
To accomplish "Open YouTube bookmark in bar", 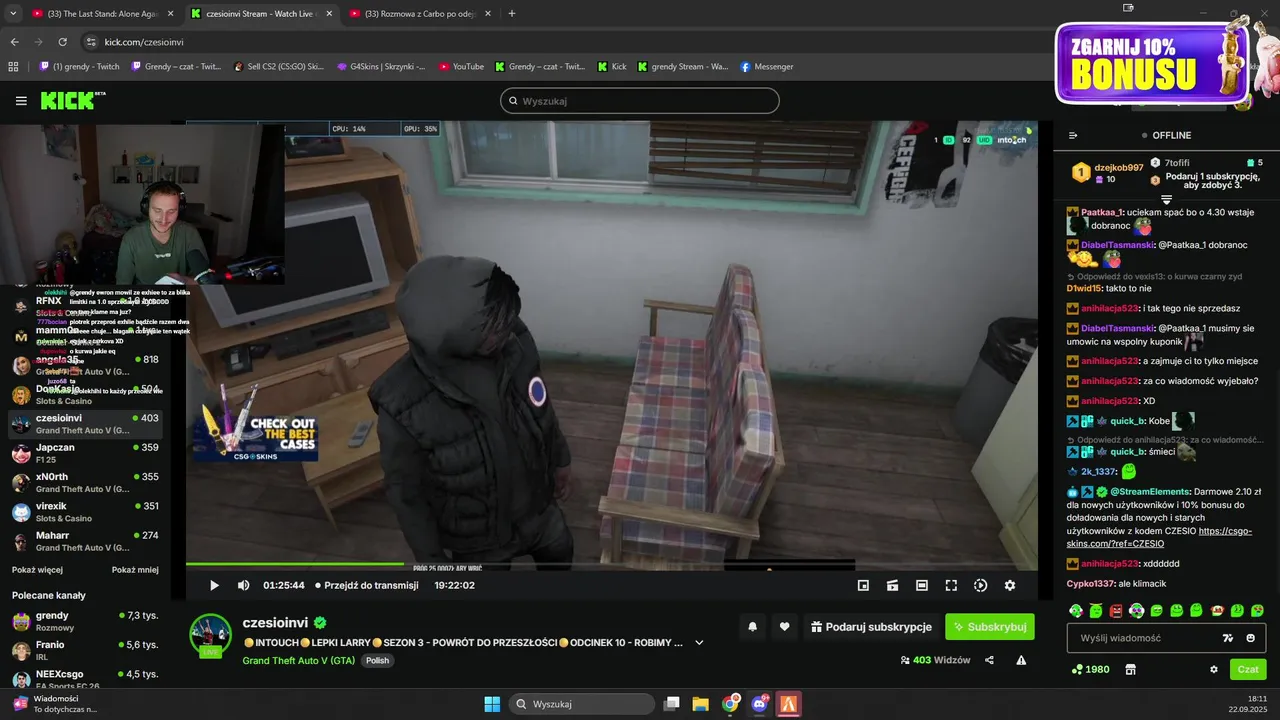I will coord(461,67).
